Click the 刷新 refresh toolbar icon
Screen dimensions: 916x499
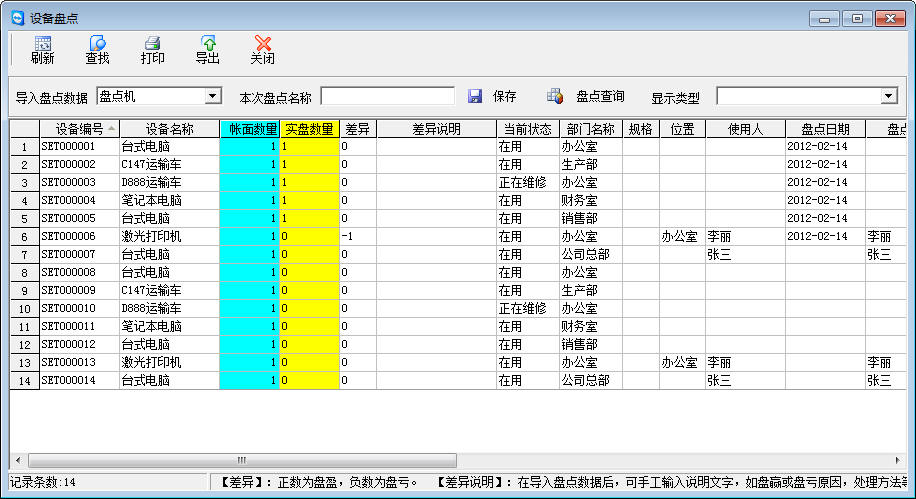coord(42,44)
